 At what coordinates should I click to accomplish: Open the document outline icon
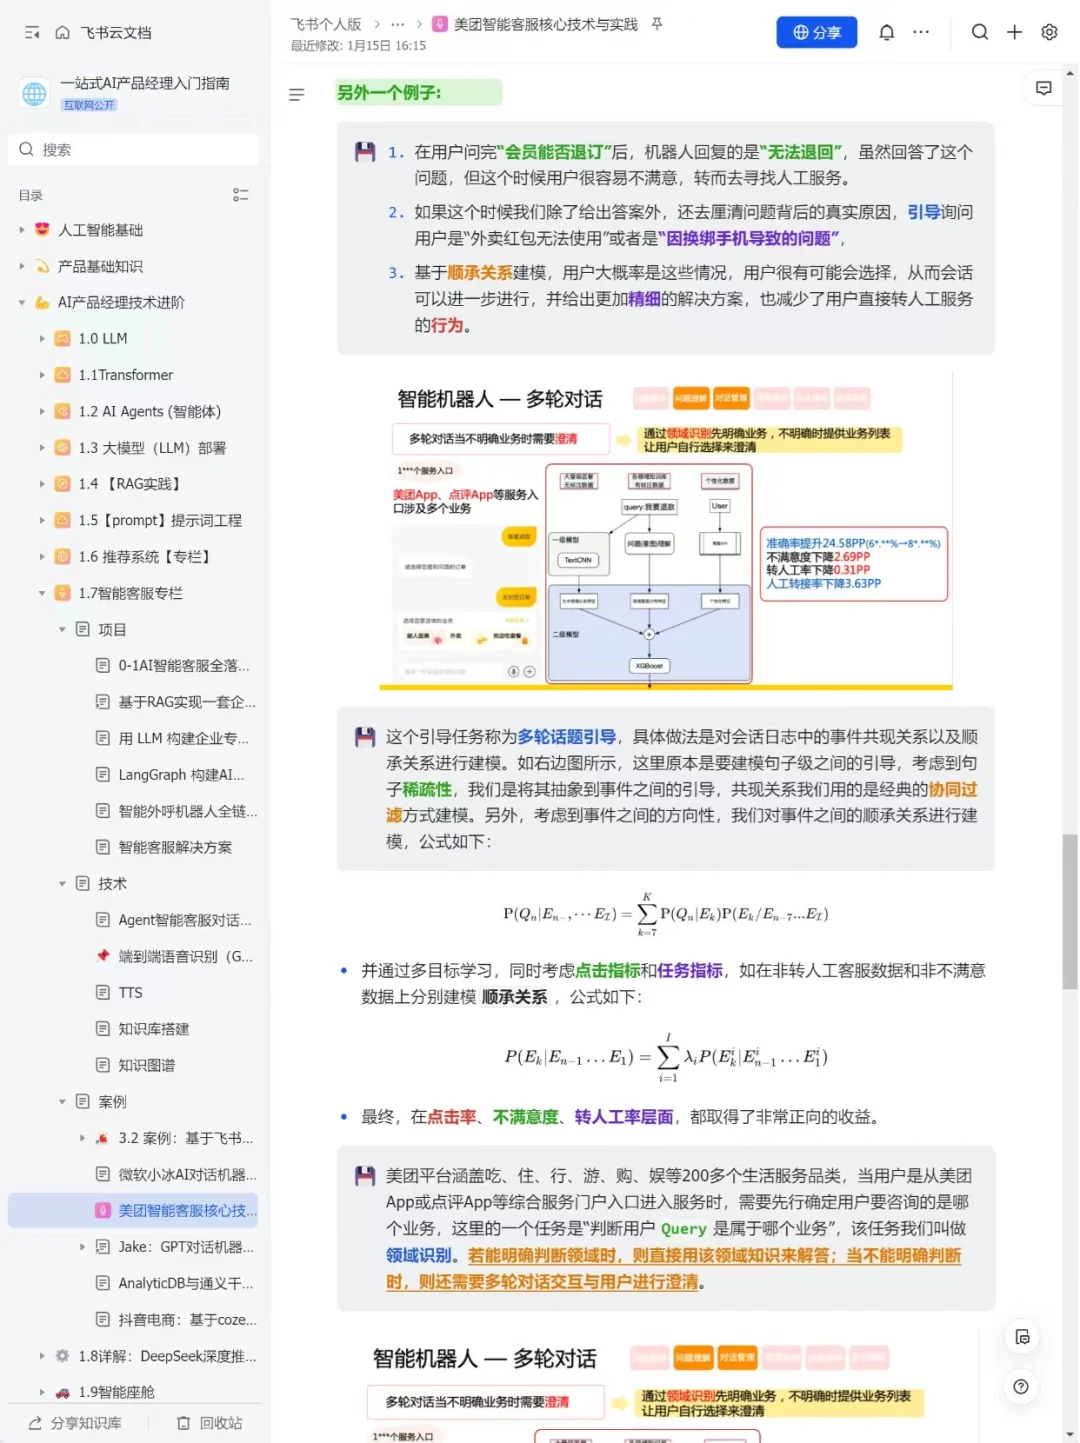296,95
